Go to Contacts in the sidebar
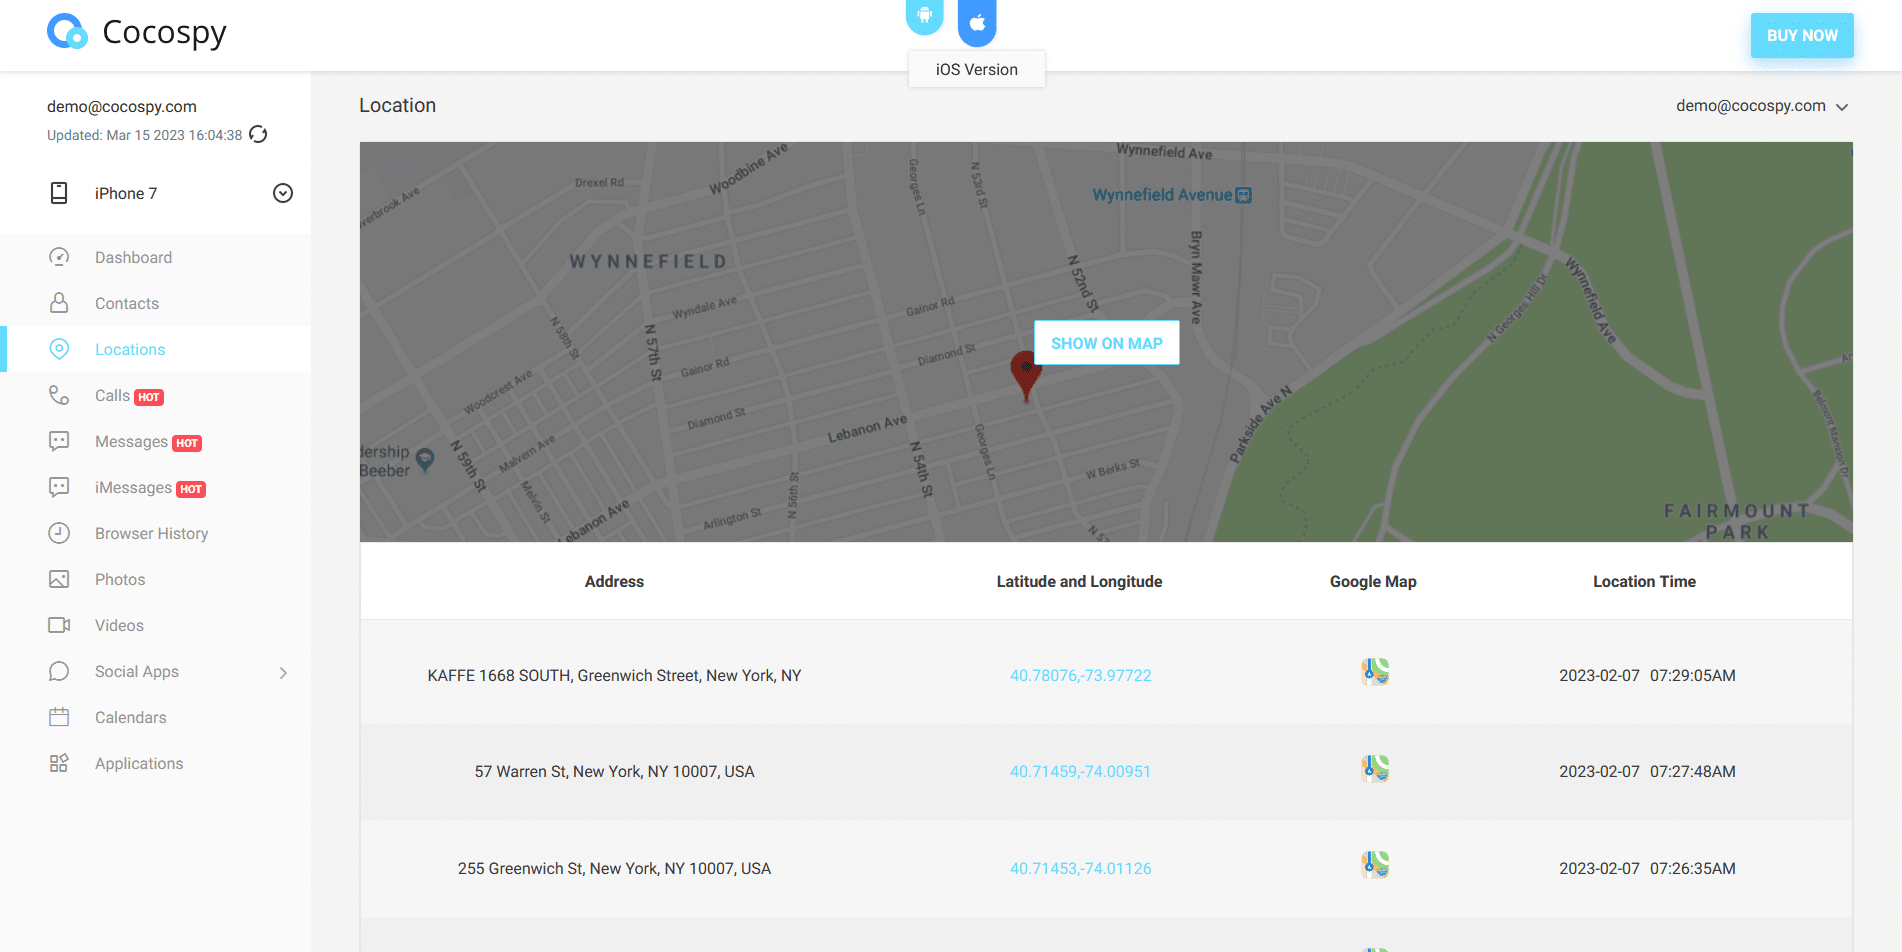Viewport: 1902px width, 952px height. pyautogui.click(x=155, y=303)
